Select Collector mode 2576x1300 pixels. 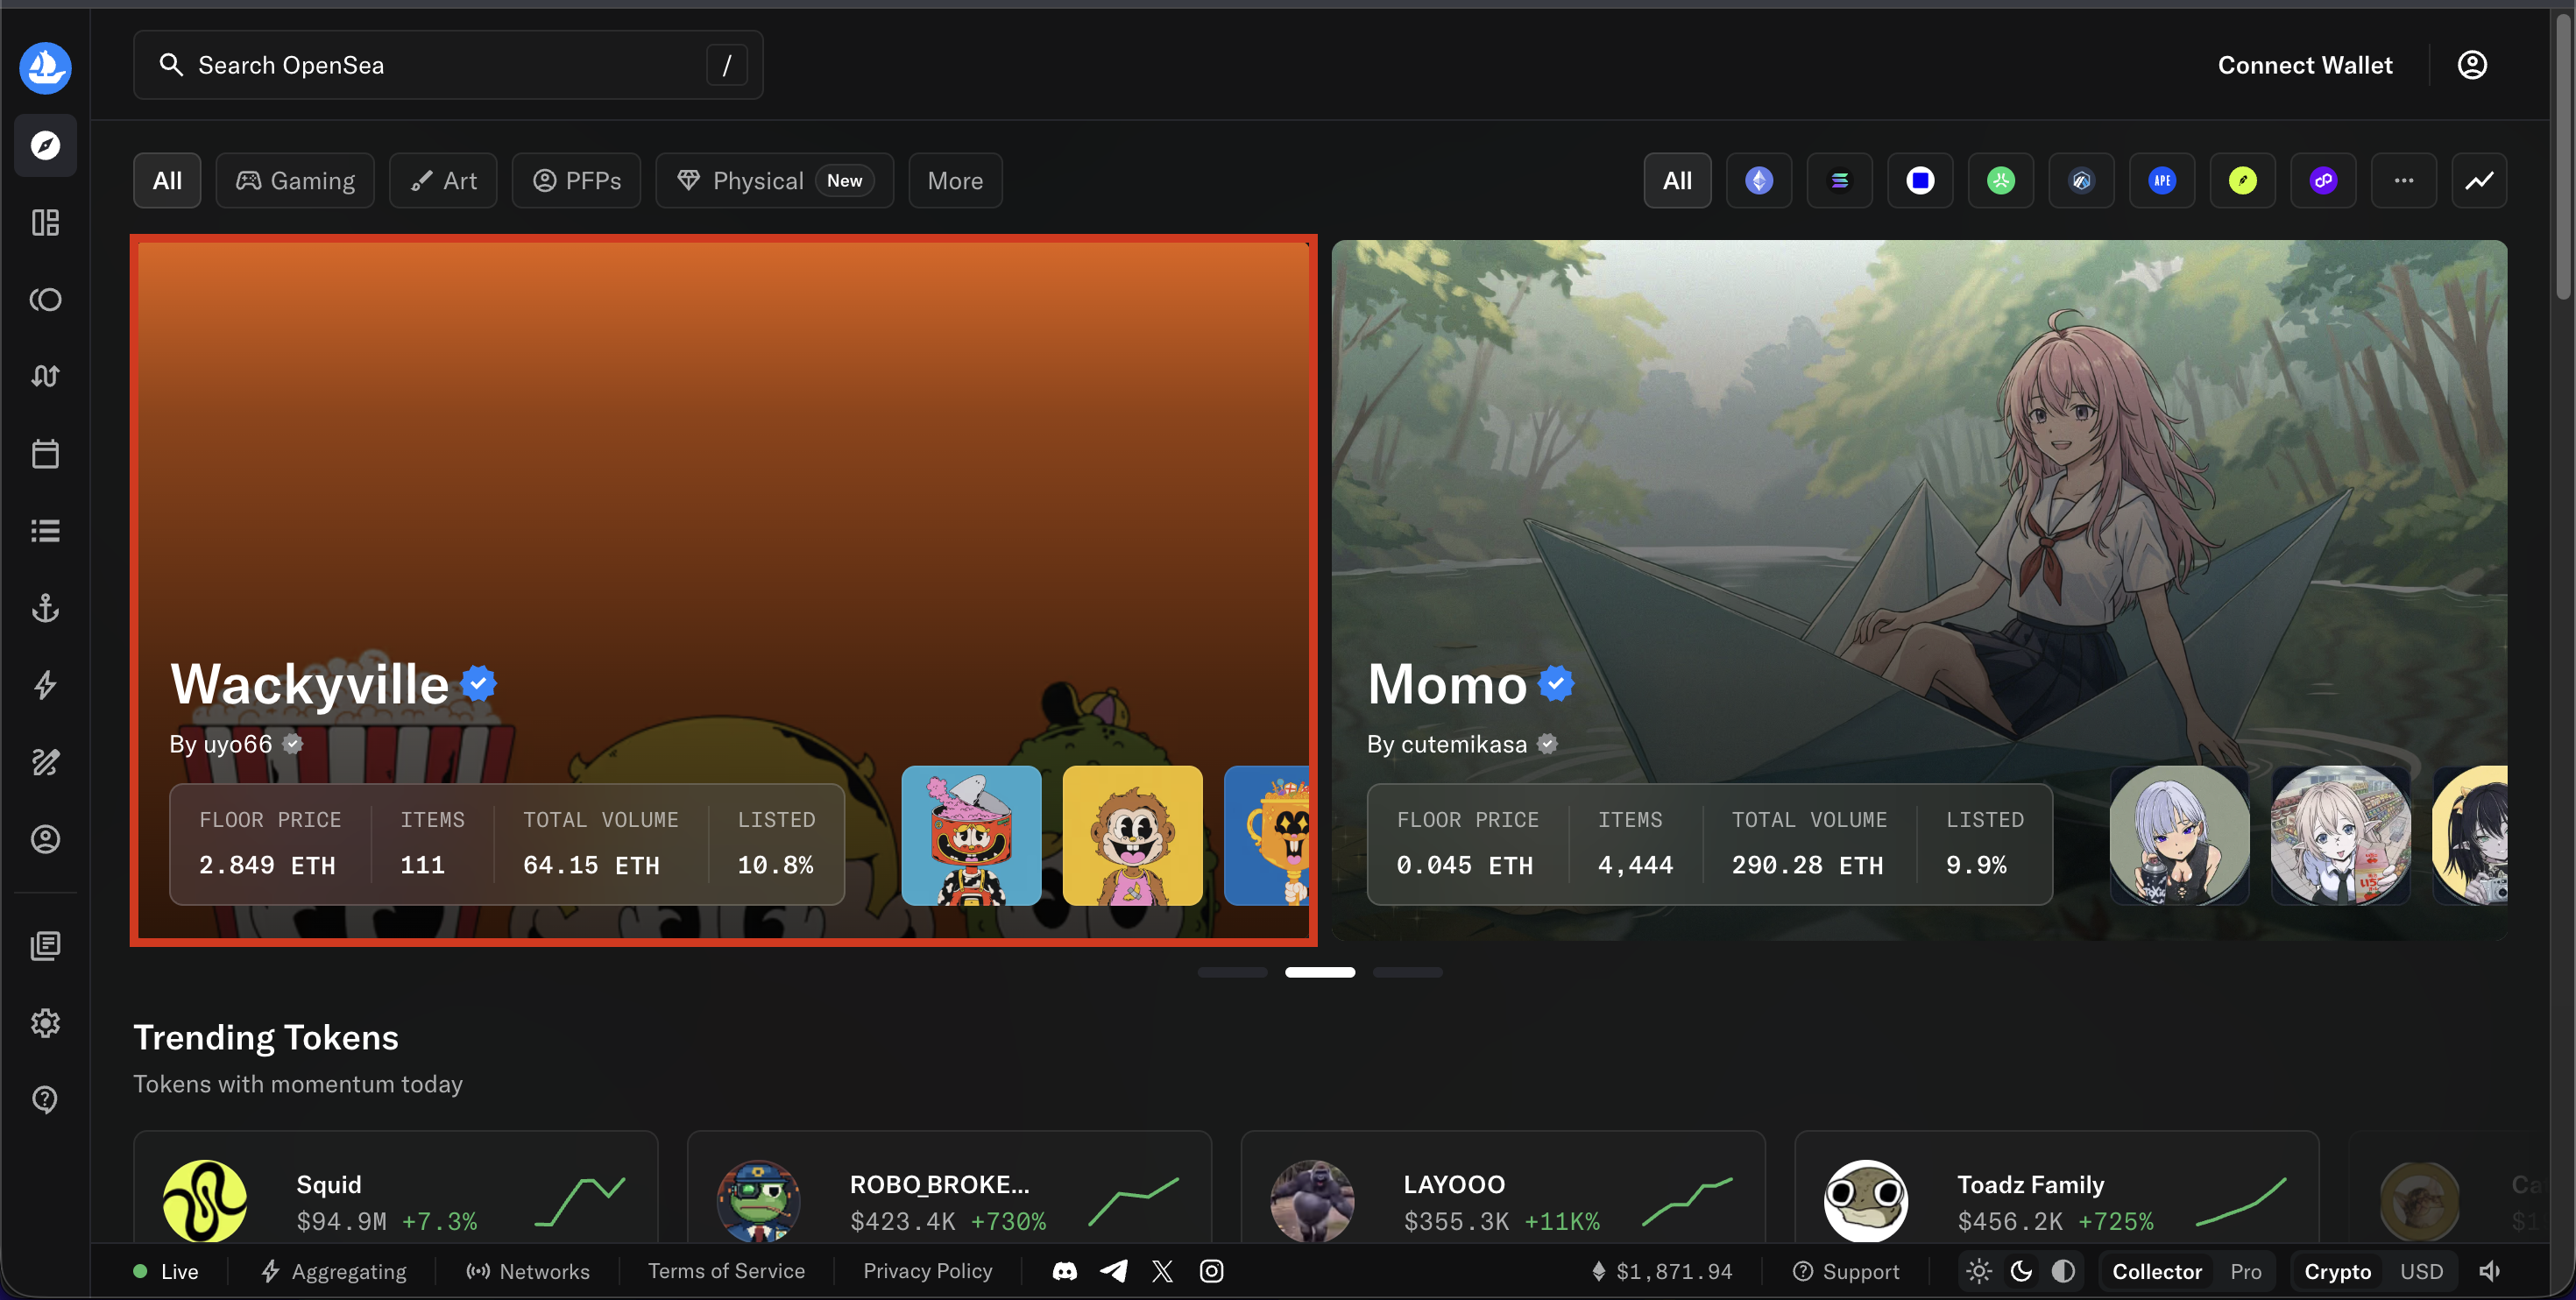2157,1271
